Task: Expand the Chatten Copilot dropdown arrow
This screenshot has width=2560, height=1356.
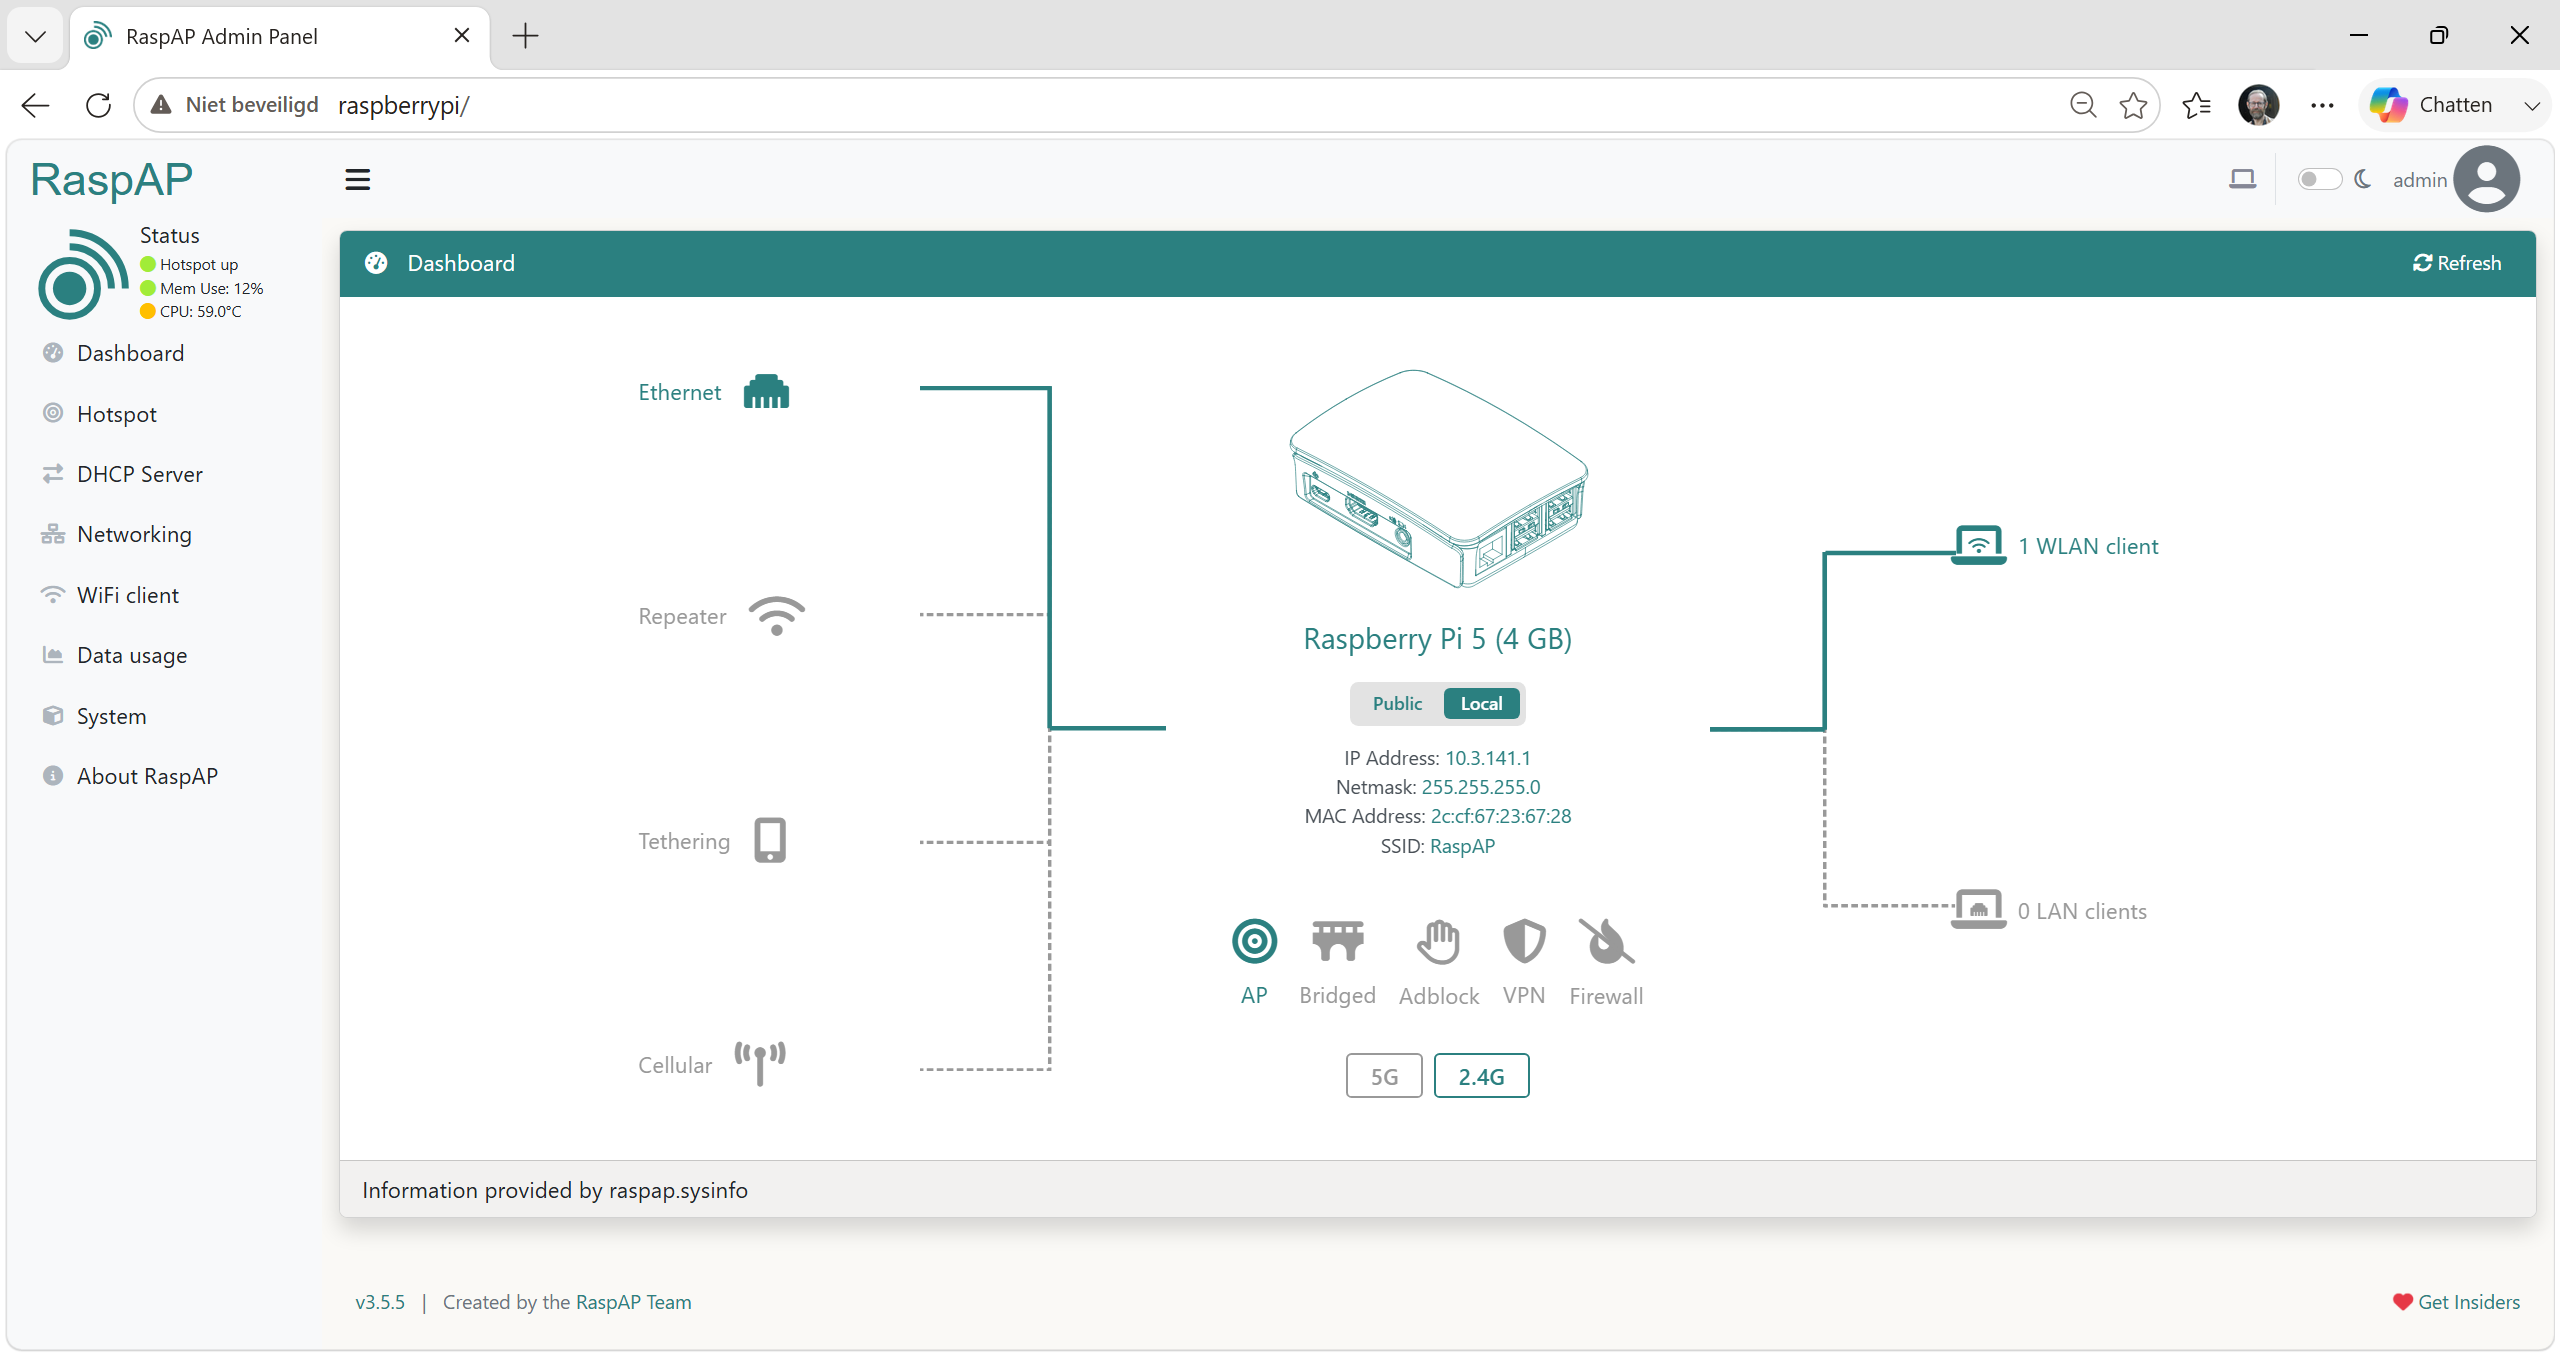Action: pos(2531,105)
